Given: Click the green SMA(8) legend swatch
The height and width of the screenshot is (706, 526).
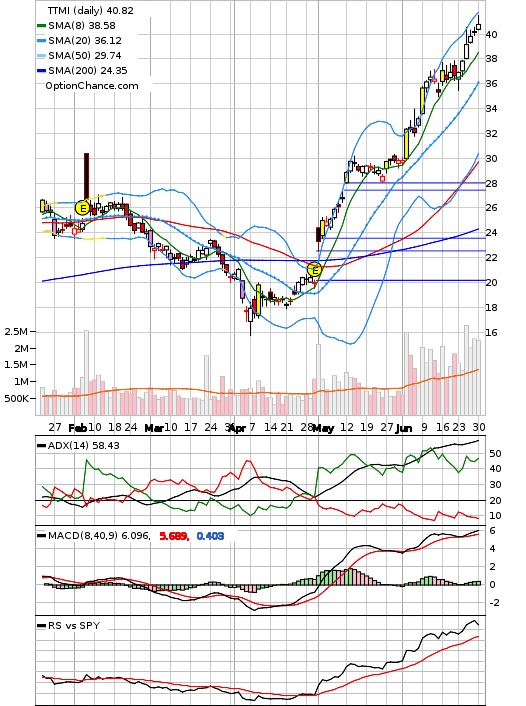Looking at the screenshot, I should [x=41, y=26].
